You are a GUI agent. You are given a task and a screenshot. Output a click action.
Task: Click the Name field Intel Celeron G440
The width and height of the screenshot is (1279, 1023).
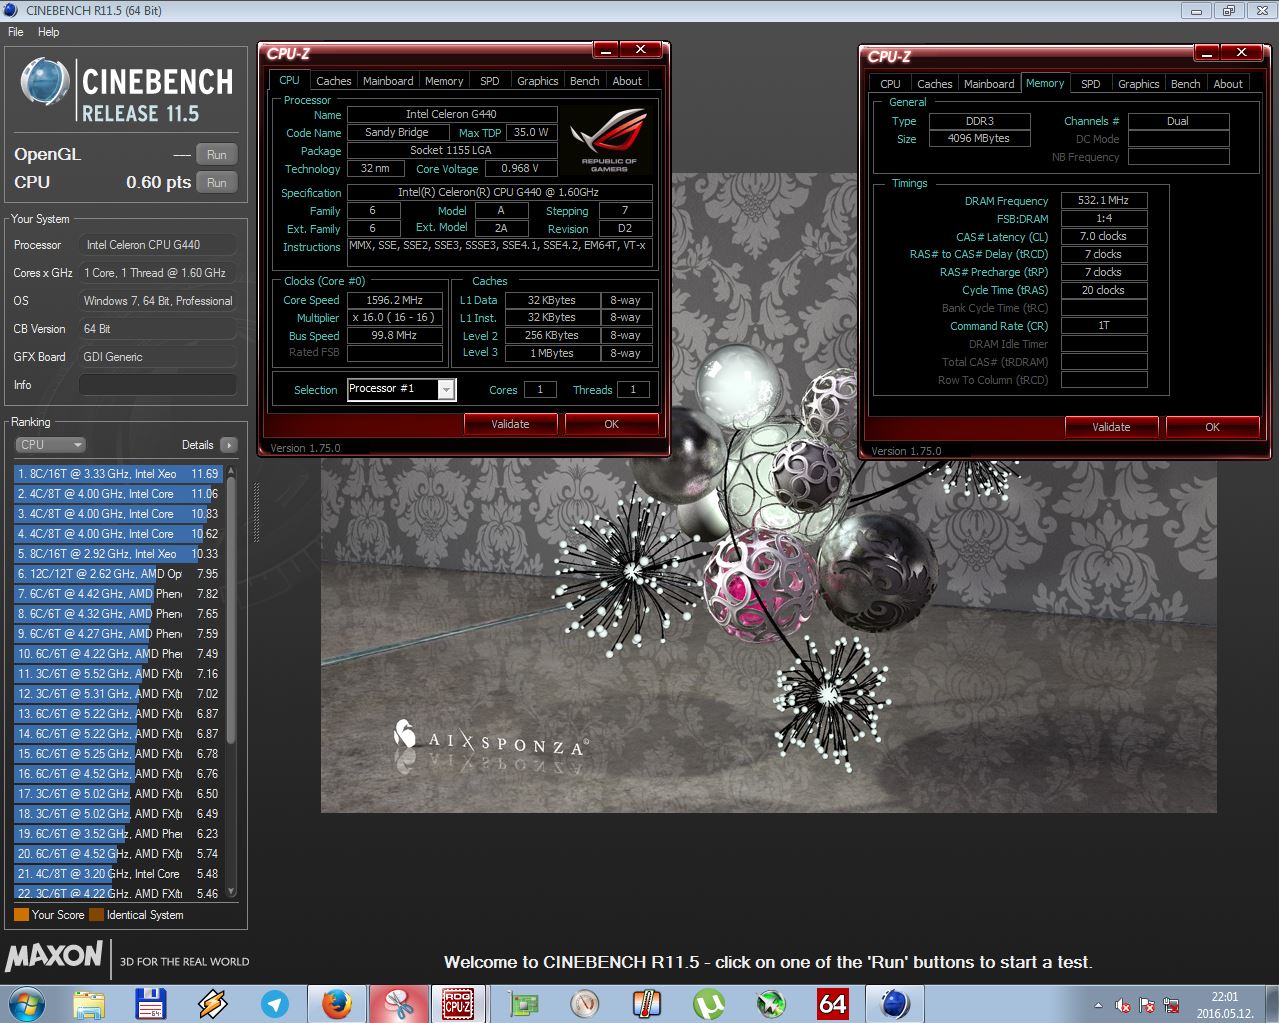pos(451,114)
